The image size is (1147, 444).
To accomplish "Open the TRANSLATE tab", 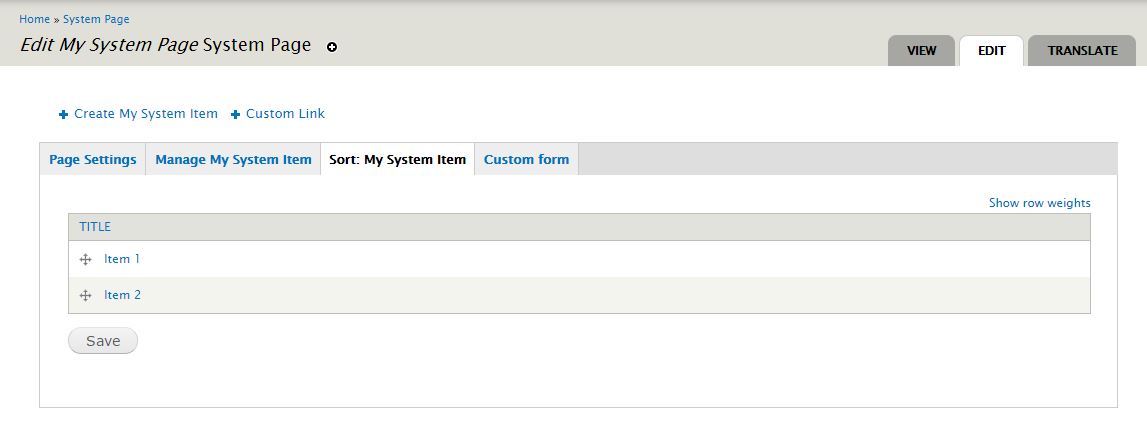I will tap(1082, 50).
